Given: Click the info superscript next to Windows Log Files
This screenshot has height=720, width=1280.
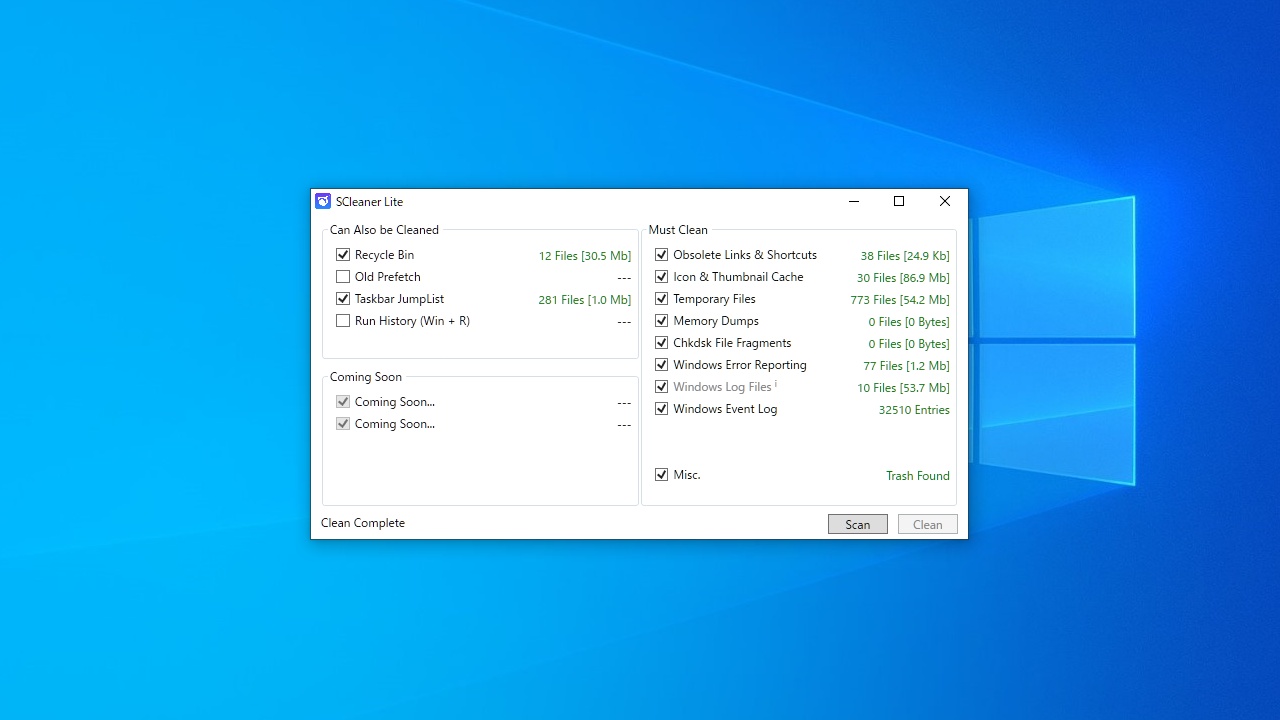Looking at the screenshot, I should click(x=776, y=384).
